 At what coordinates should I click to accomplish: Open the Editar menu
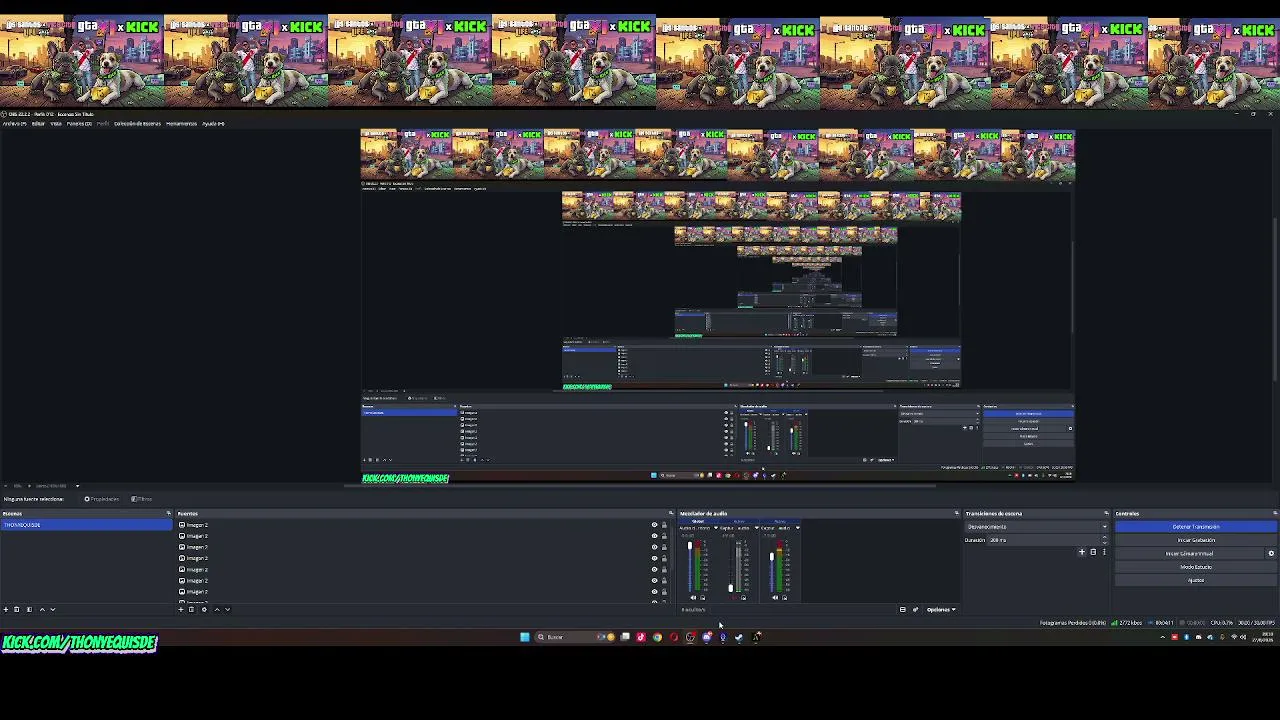38,124
